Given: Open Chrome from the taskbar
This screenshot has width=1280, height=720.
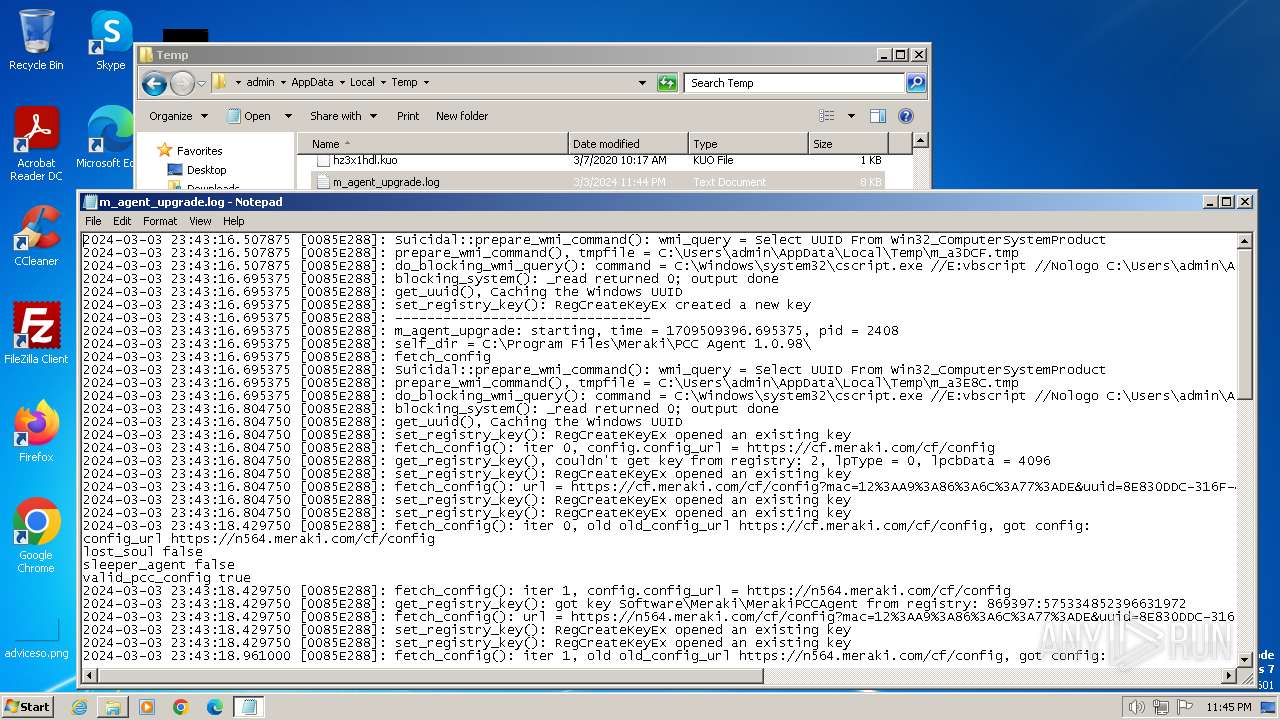Looking at the screenshot, I should tap(181, 707).
